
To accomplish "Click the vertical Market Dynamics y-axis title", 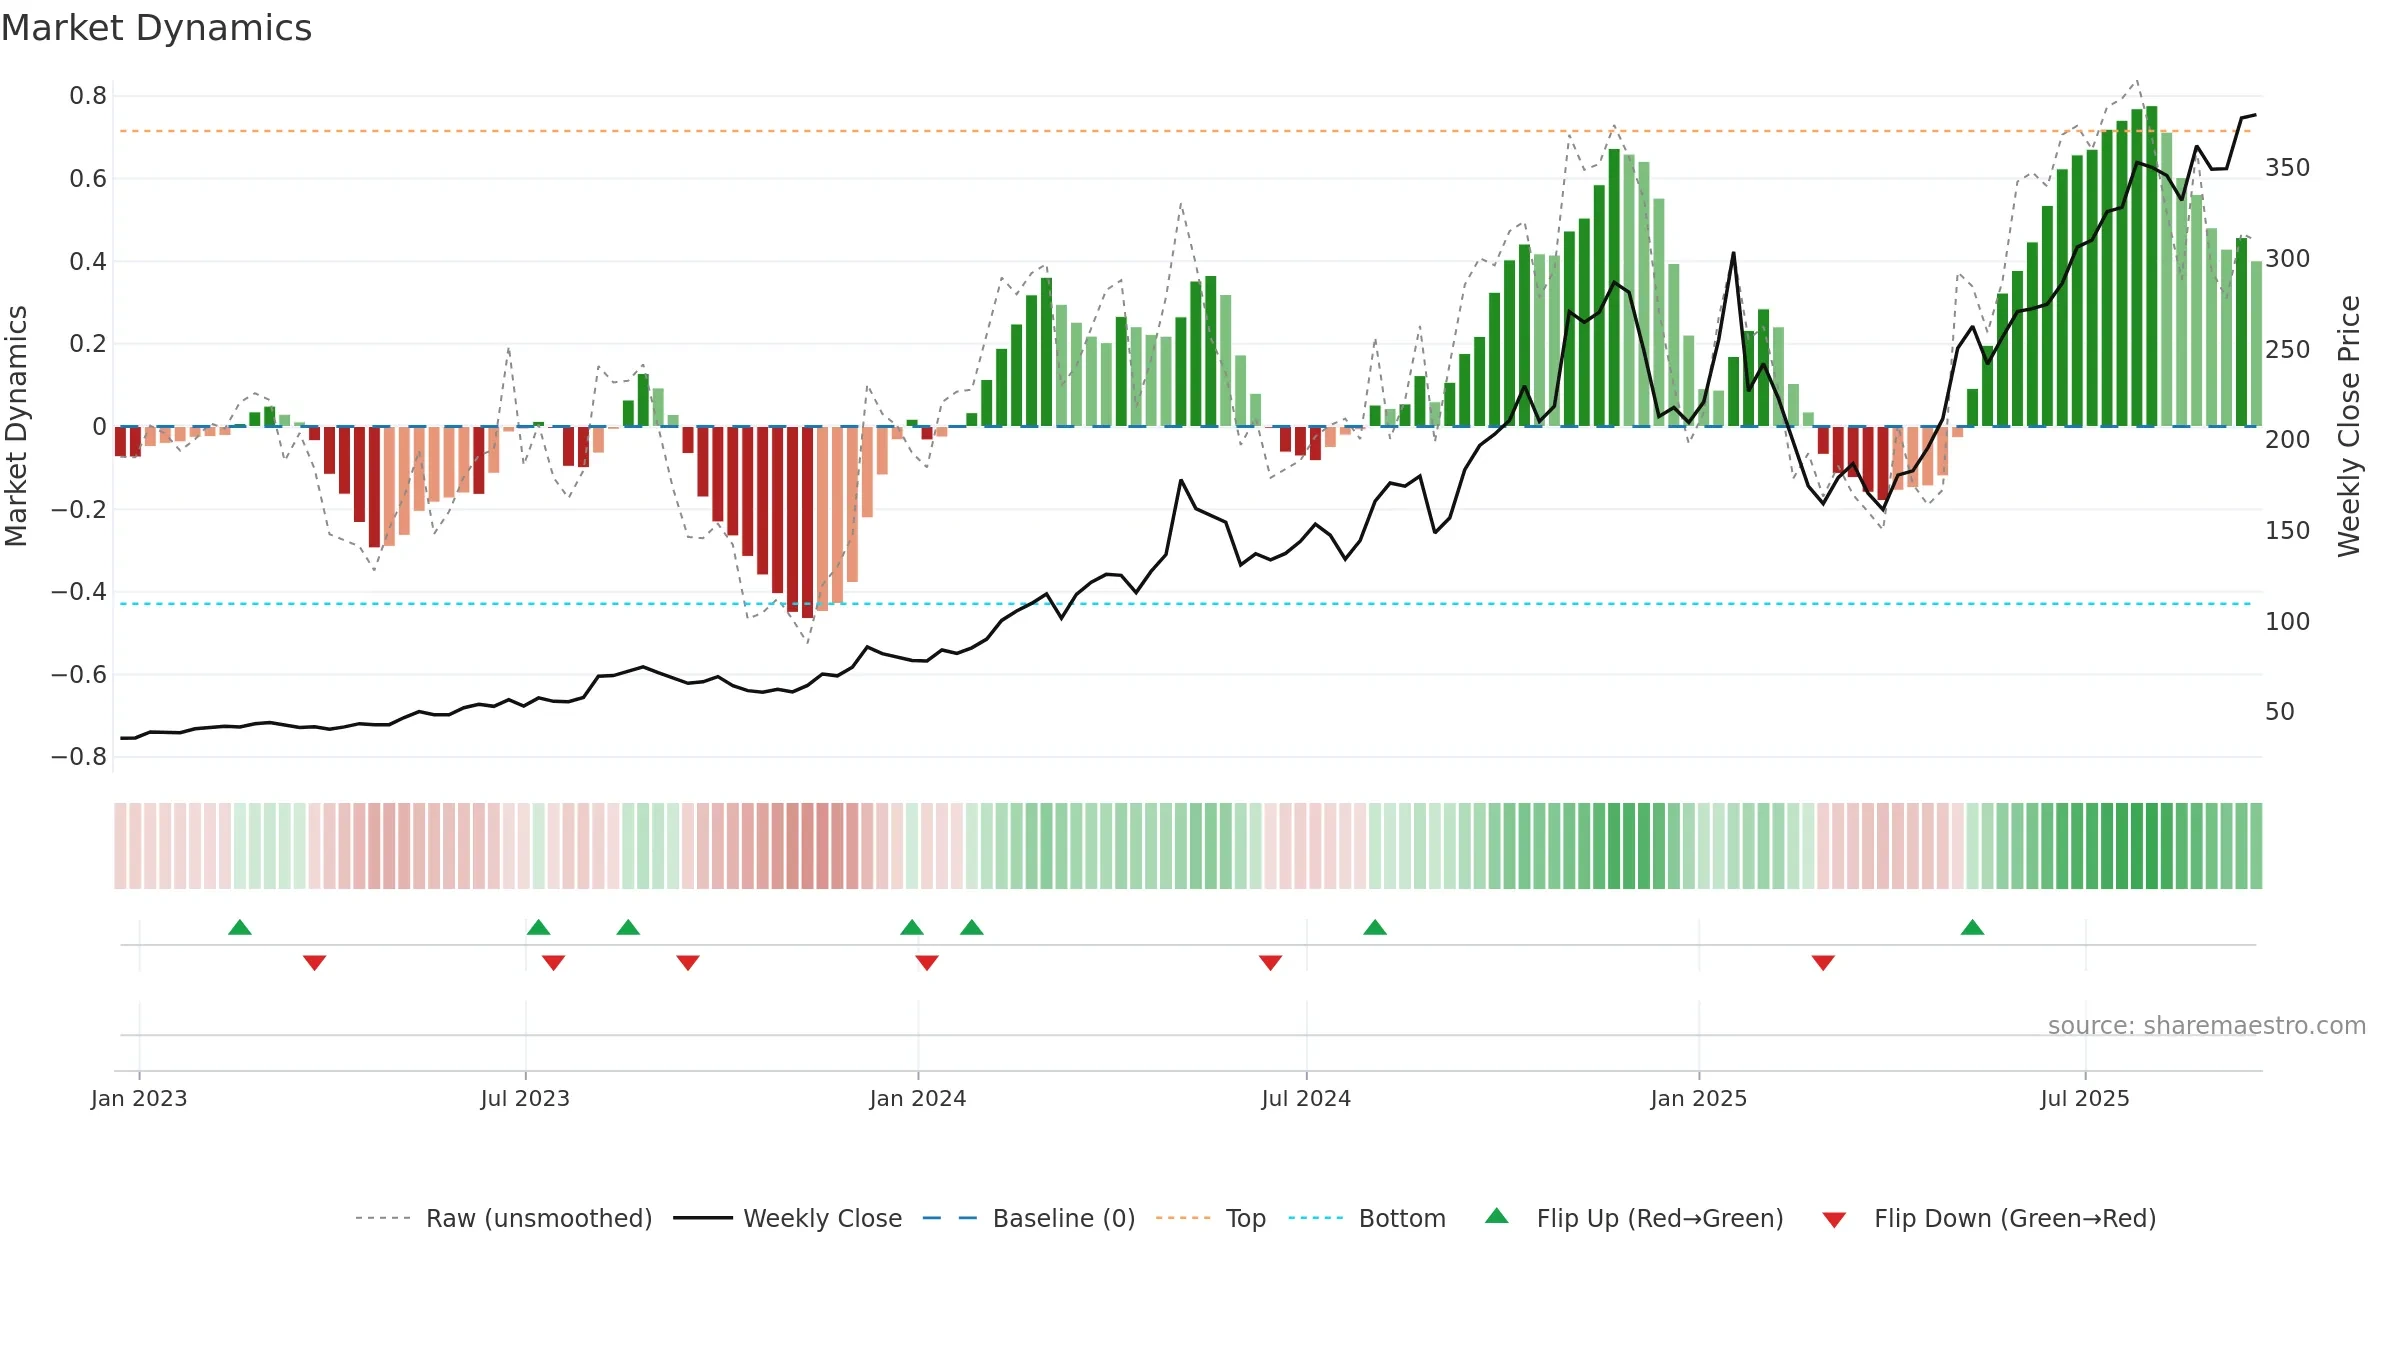I will (16, 426).
